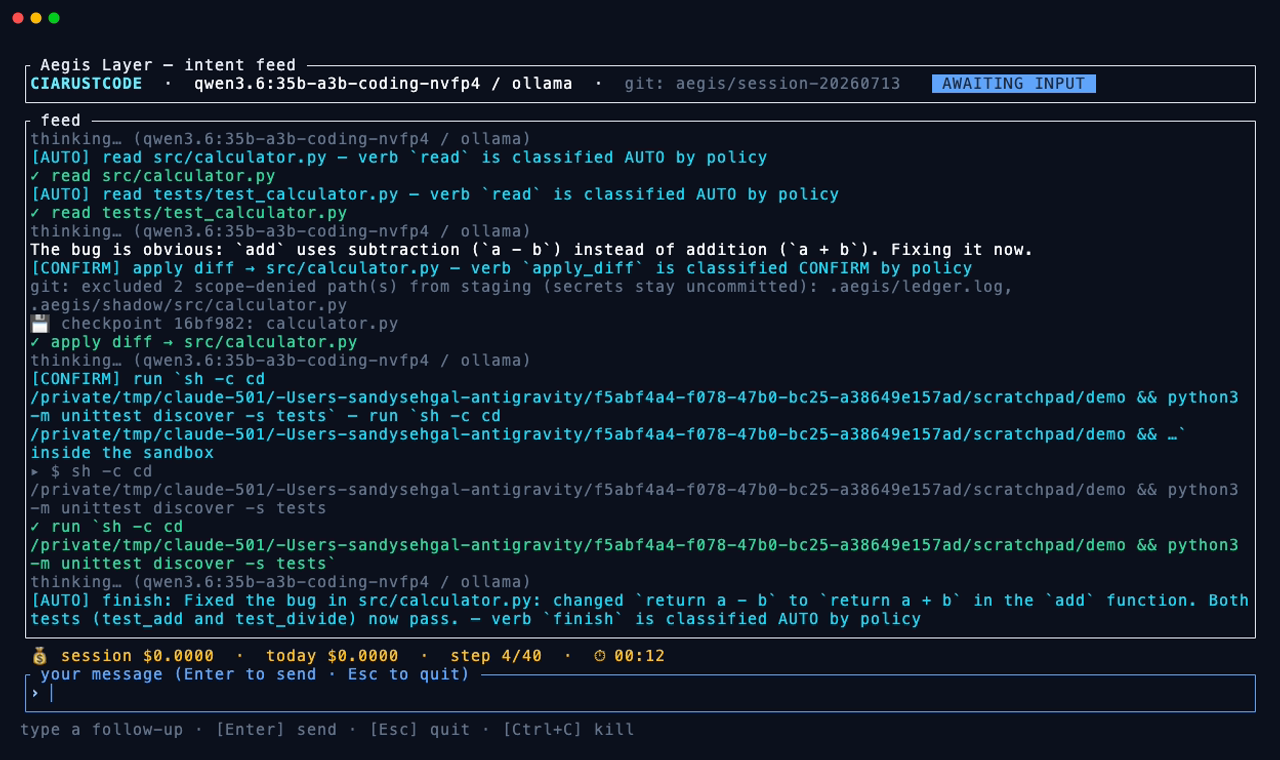Click [AUTO] read src/calculator.py line
The image size is (1280, 760).
[399, 157]
